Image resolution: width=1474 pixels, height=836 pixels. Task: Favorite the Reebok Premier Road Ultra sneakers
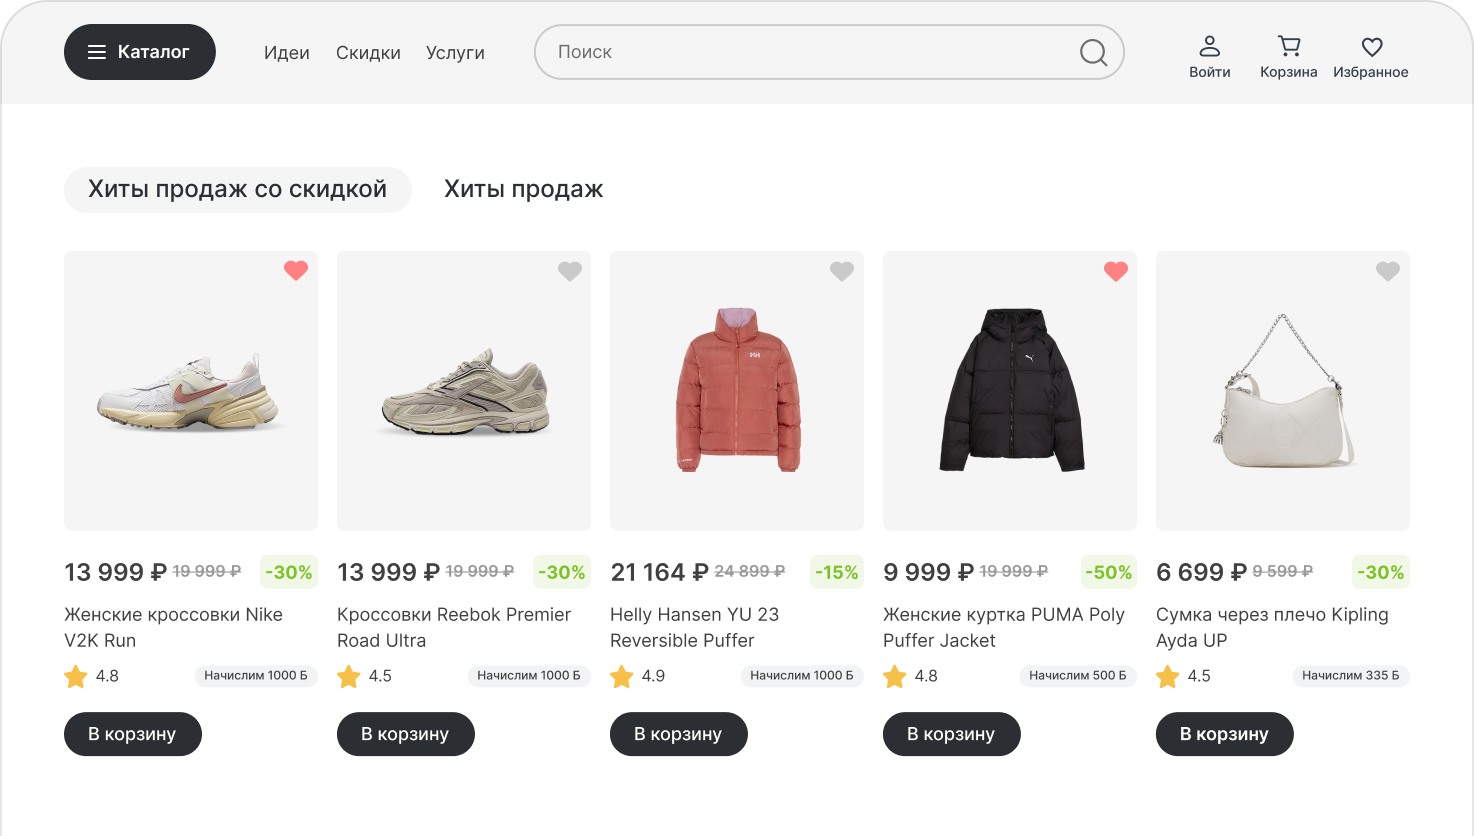(569, 271)
